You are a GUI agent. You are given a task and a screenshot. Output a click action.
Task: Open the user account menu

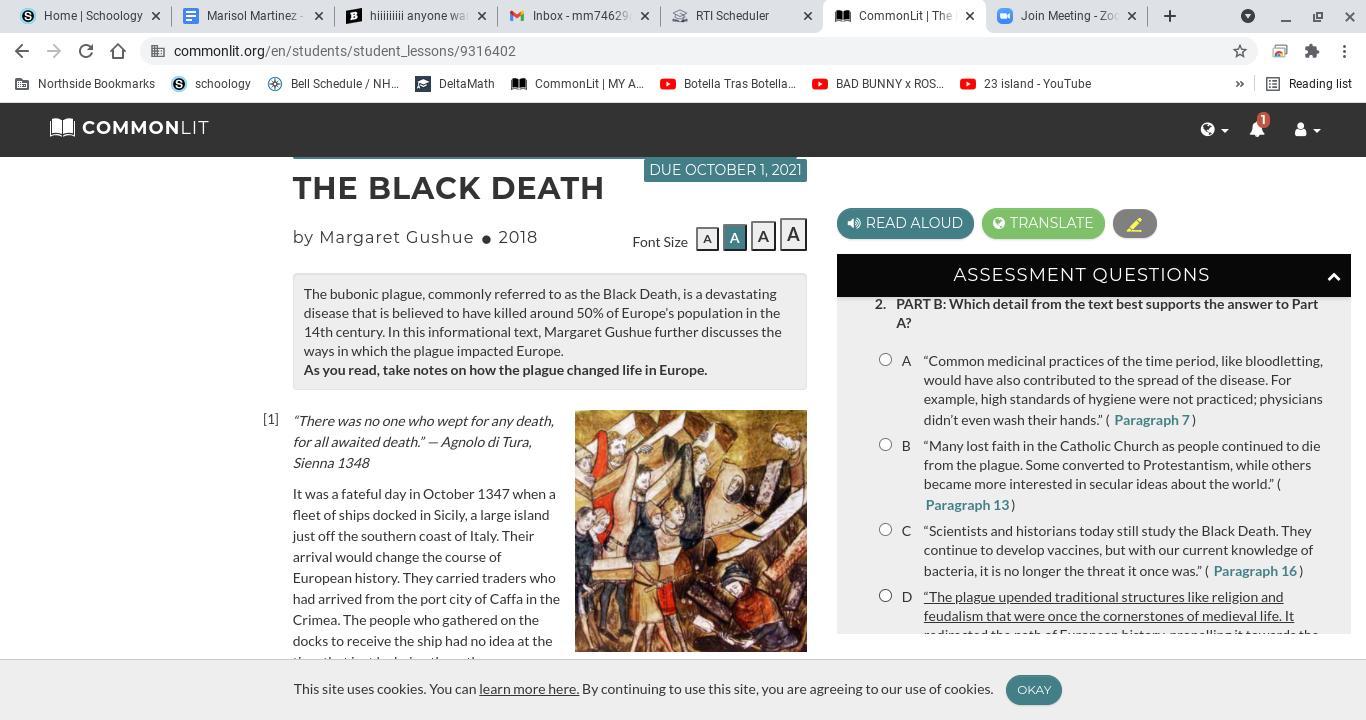pyautogui.click(x=1307, y=129)
